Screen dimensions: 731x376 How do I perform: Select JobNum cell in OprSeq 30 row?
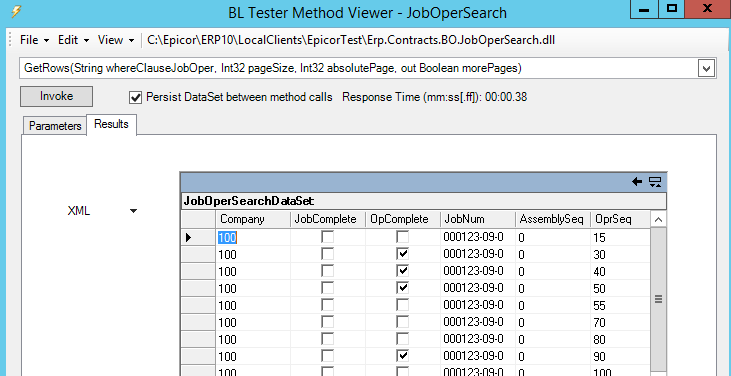point(478,254)
